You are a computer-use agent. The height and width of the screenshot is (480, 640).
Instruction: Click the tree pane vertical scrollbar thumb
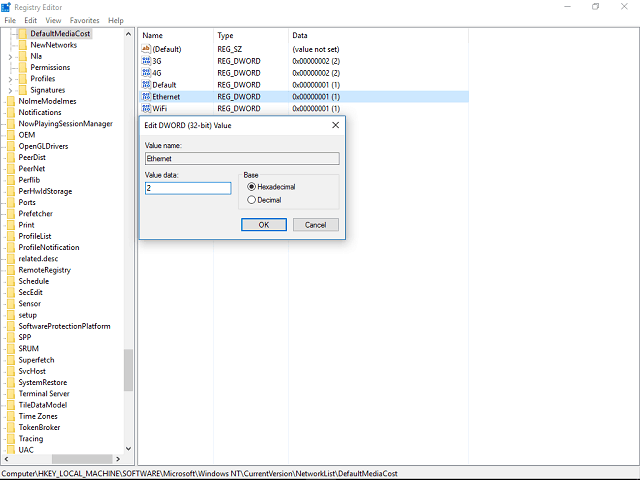click(x=128, y=370)
